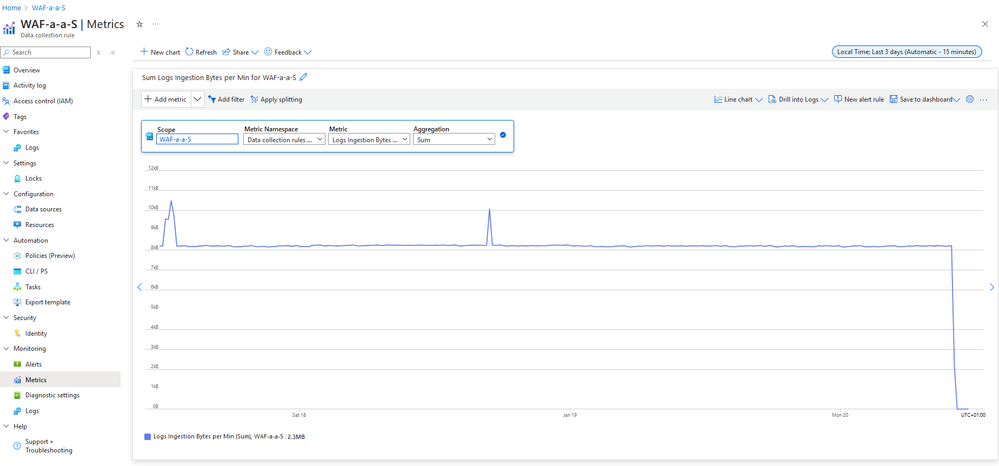Click the Add filter icon
The height and width of the screenshot is (466, 999).
coord(212,100)
